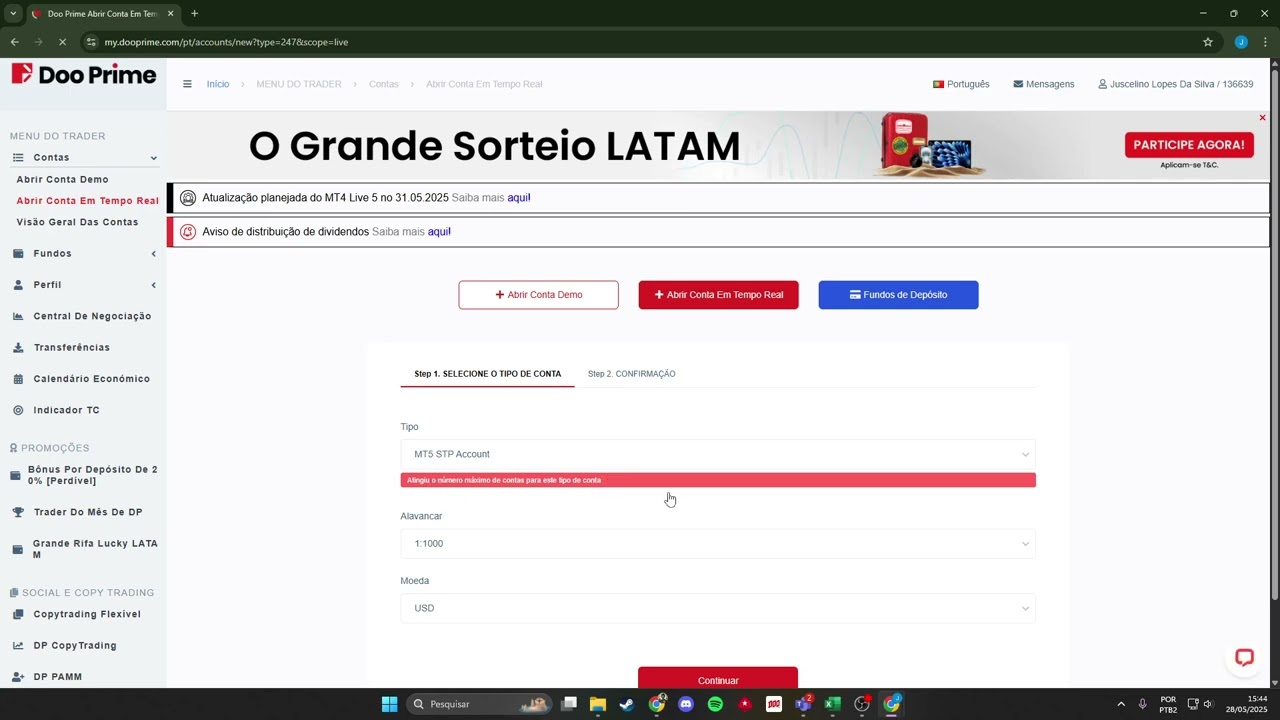The width and height of the screenshot is (1280, 720).
Task: Open the Tipo dropdown MT5 STP Account
Action: click(x=718, y=454)
